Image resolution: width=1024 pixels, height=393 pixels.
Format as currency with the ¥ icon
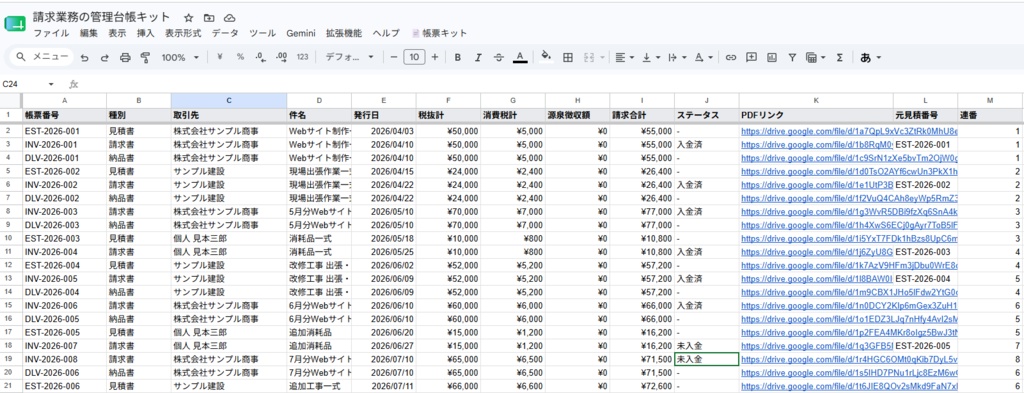click(220, 57)
